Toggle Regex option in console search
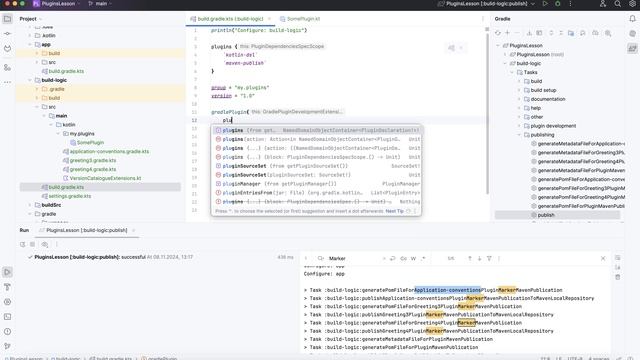 click(x=423, y=258)
